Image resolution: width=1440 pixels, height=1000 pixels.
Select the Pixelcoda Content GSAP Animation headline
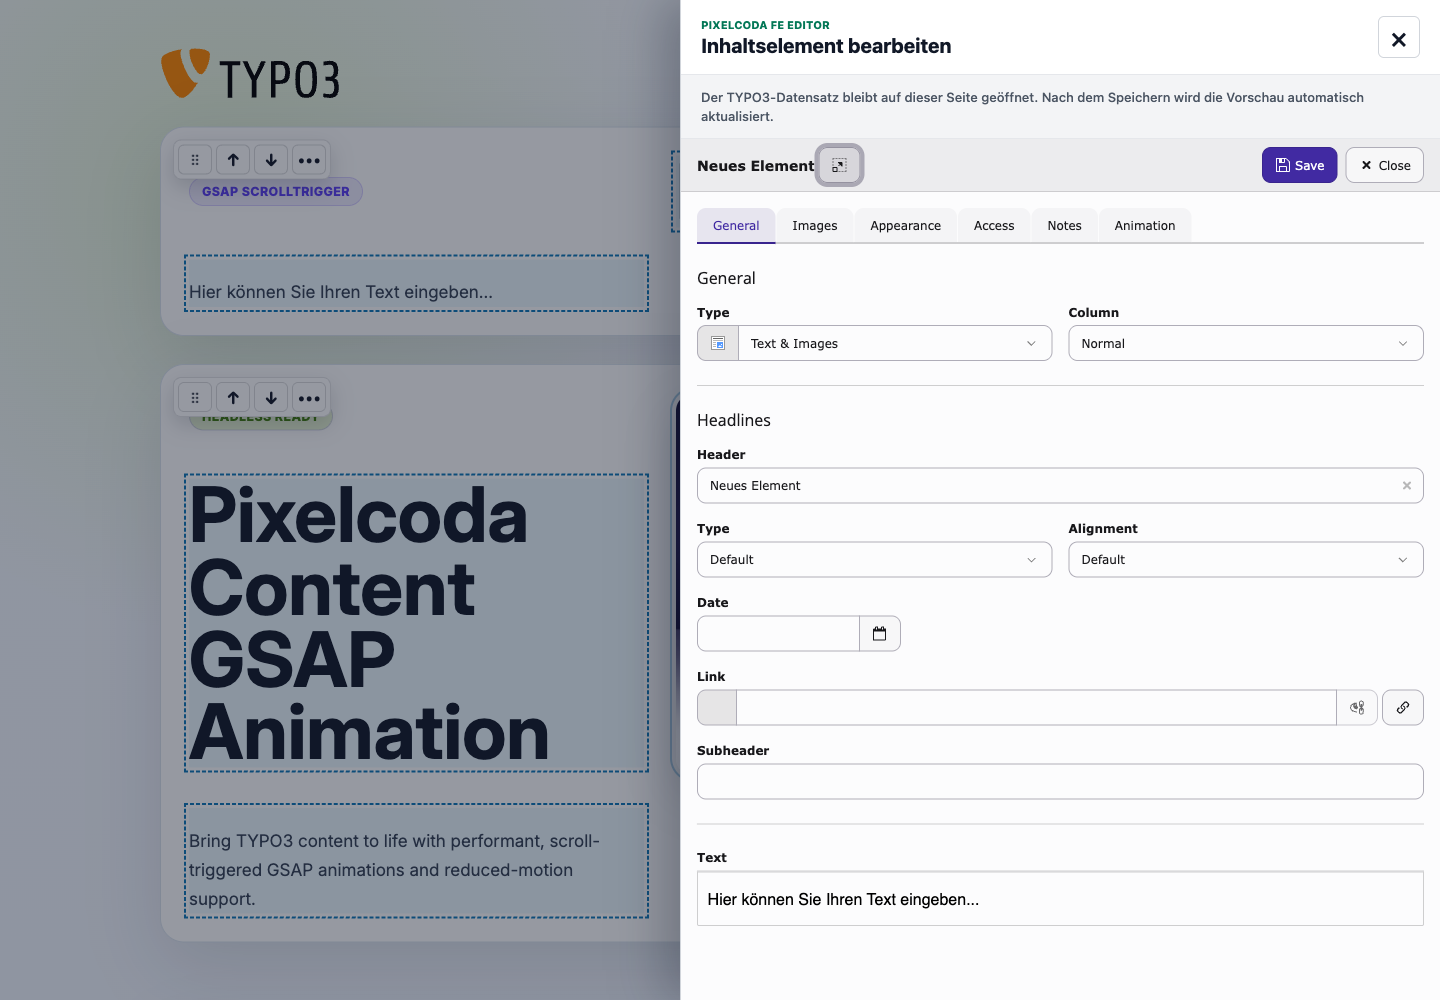(417, 623)
